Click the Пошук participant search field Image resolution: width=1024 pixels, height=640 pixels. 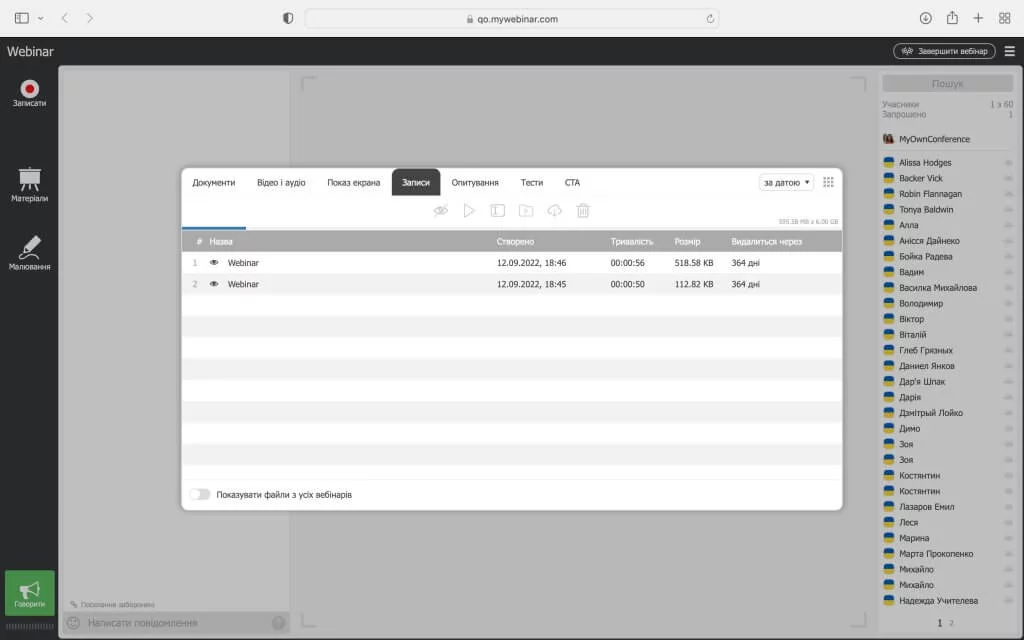(x=947, y=84)
